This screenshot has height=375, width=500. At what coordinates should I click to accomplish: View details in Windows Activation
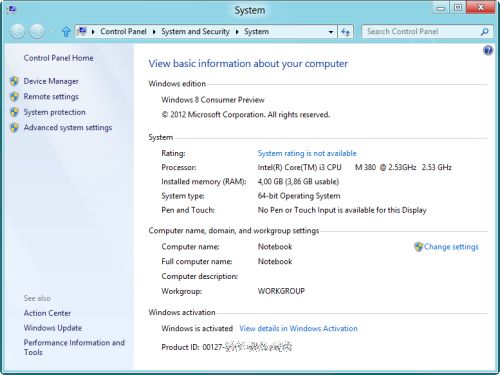click(298, 328)
